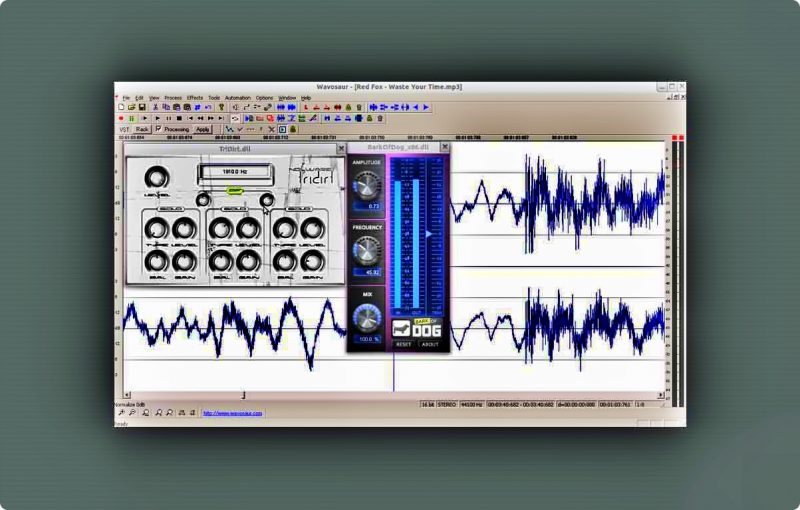Jump to the end with skip-forward button
Screen dimensions: 800x510
[220, 118]
